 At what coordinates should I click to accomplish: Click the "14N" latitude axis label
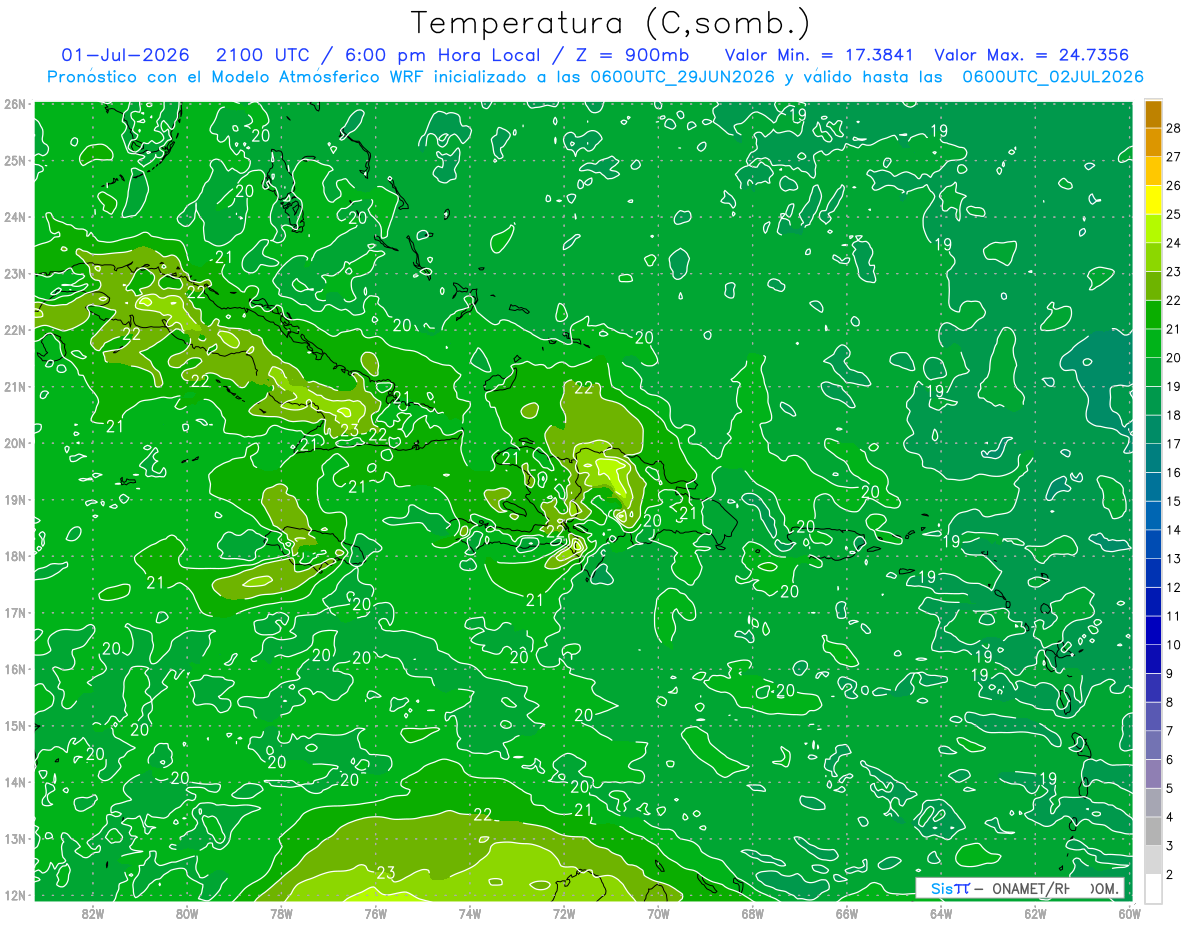point(14,782)
